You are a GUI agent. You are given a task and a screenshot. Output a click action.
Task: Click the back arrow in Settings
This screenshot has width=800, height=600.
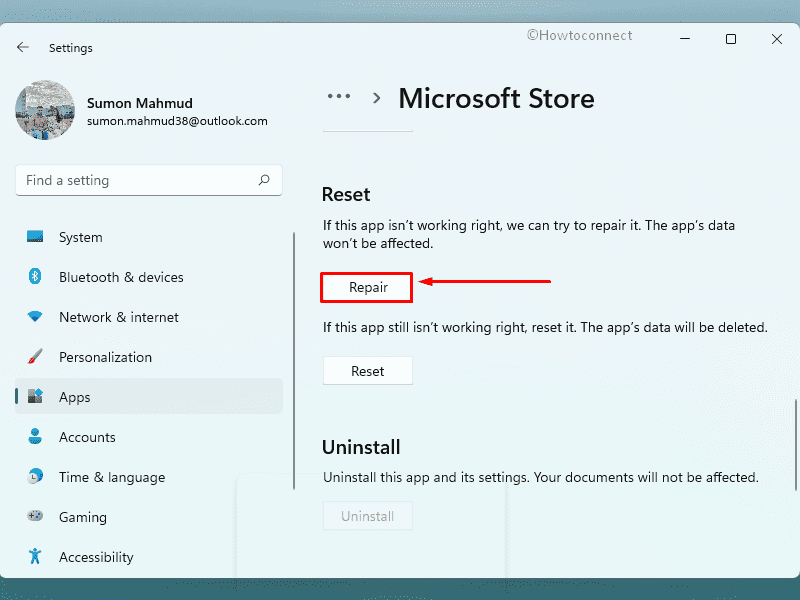[x=22, y=47]
